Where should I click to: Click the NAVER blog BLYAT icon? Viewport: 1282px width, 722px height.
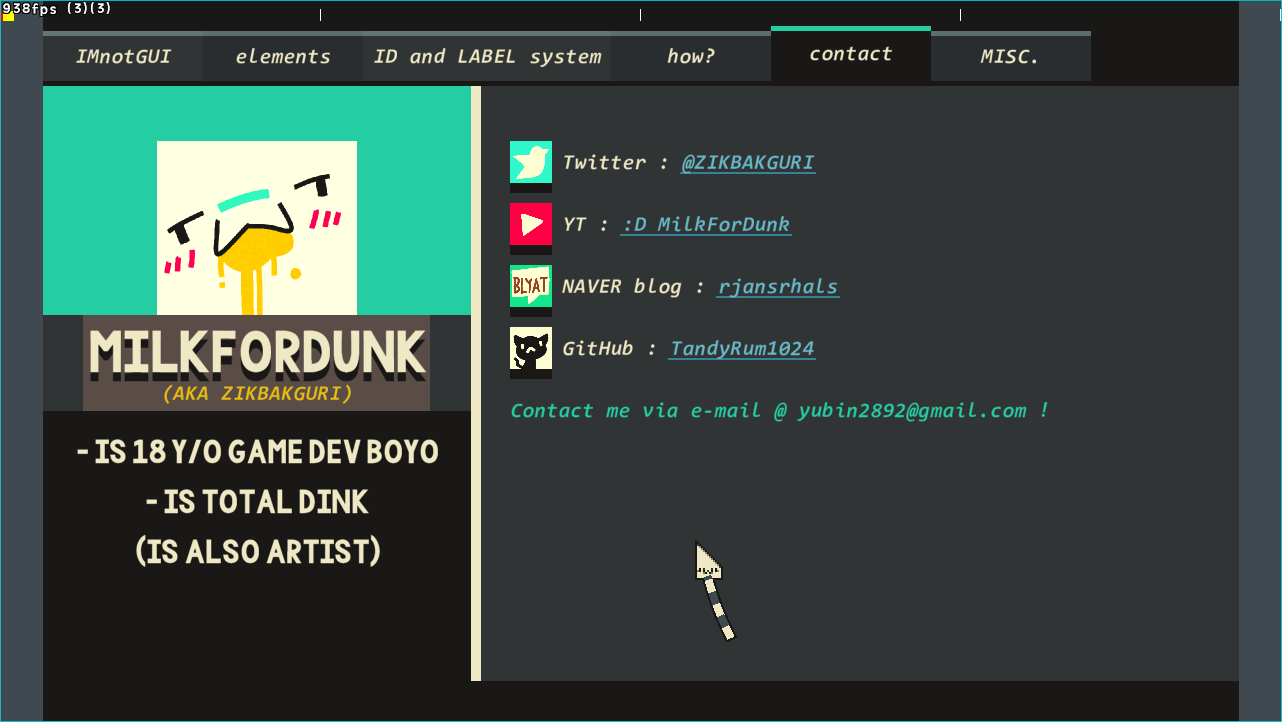[531, 286]
